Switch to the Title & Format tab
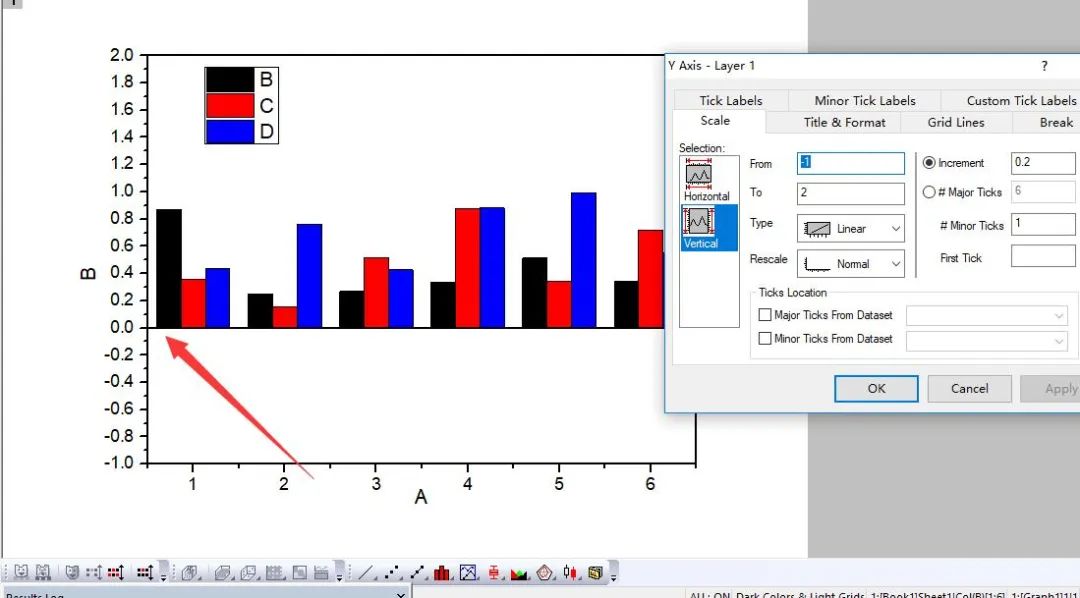This screenshot has width=1080, height=598. coord(844,123)
